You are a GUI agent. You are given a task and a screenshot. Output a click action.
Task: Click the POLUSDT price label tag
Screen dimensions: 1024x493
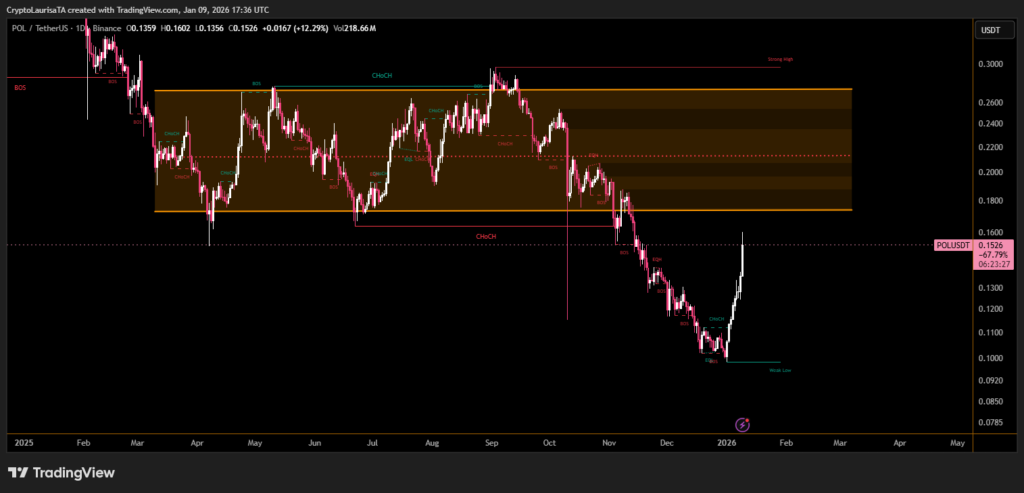click(953, 245)
